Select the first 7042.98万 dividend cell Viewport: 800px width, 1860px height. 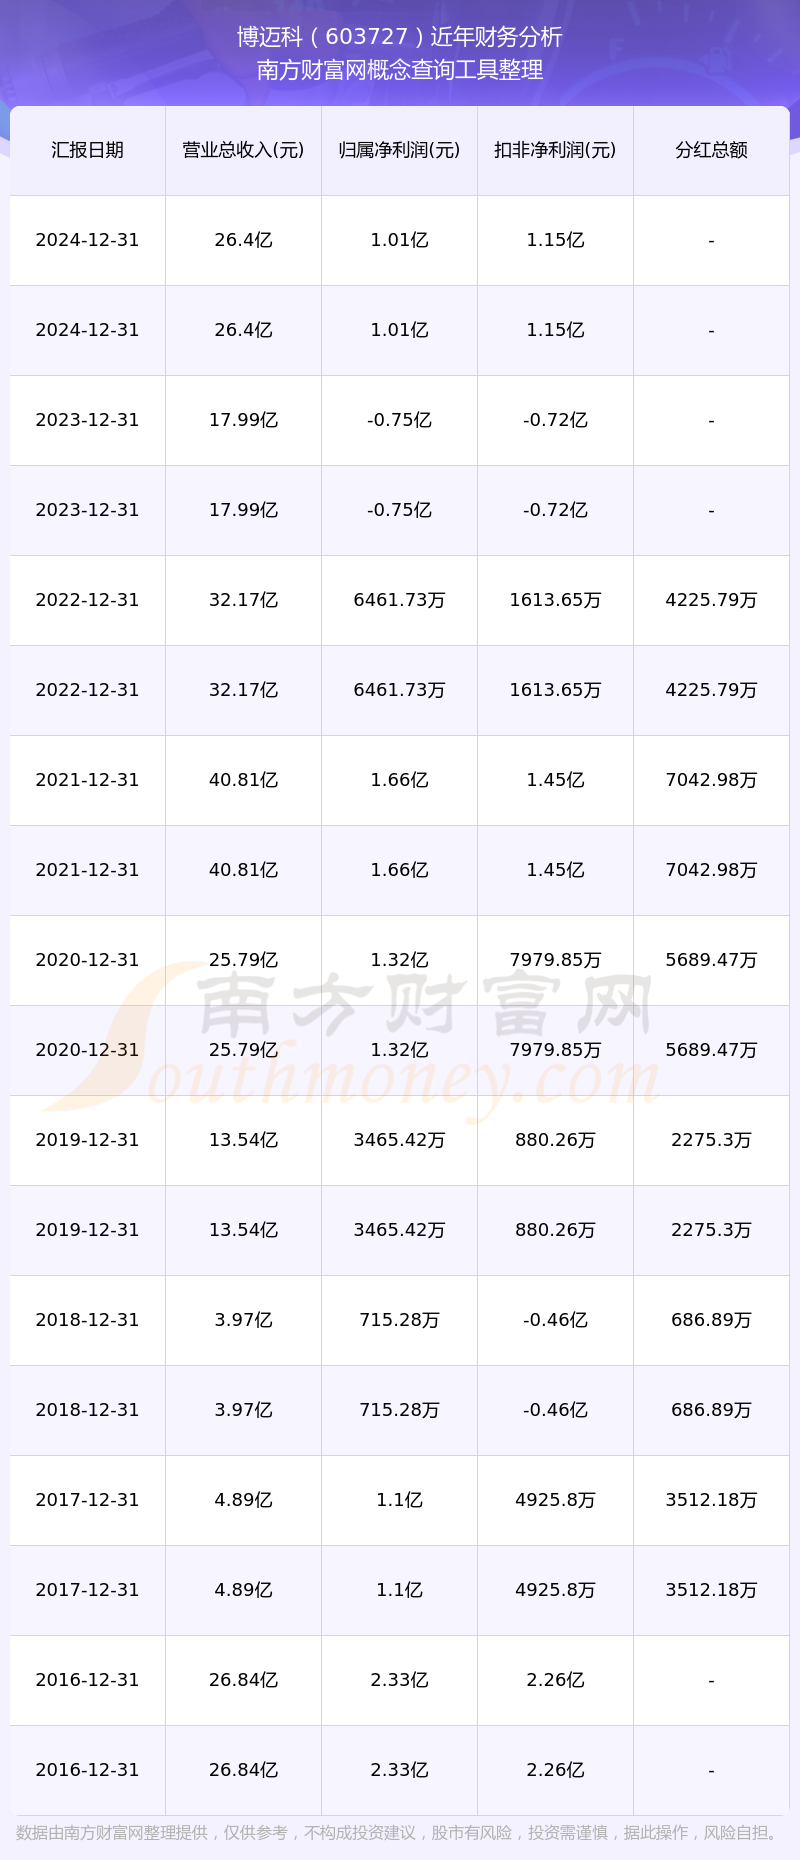tap(711, 780)
